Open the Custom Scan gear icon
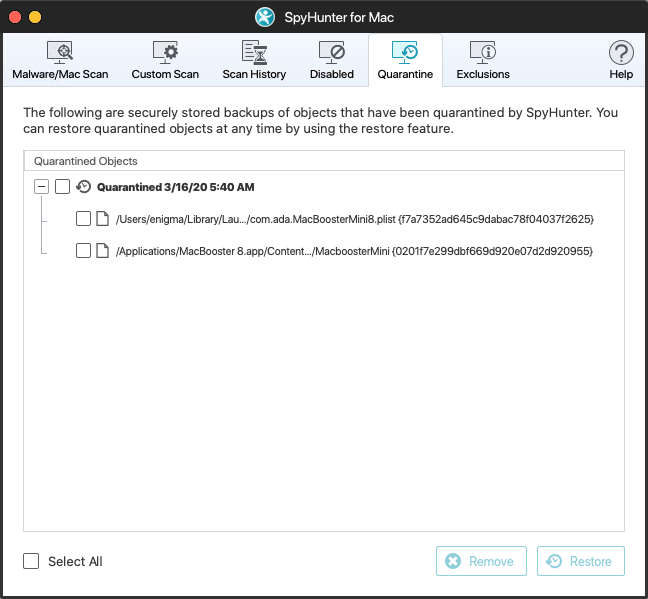Viewport: 648px width, 599px height. [165, 53]
